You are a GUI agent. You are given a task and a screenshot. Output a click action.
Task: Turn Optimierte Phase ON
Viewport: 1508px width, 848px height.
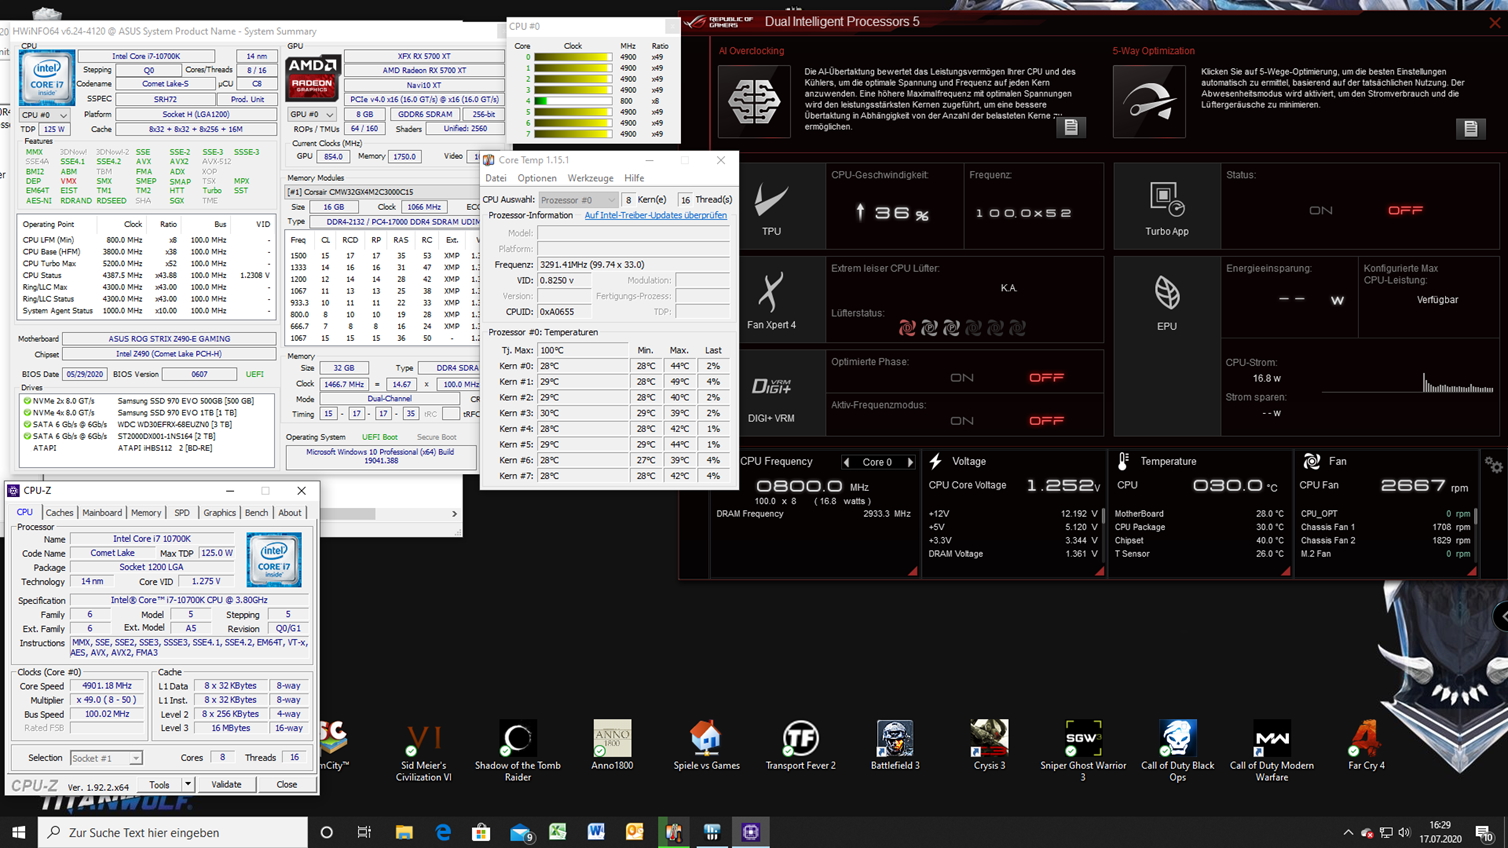tap(962, 377)
